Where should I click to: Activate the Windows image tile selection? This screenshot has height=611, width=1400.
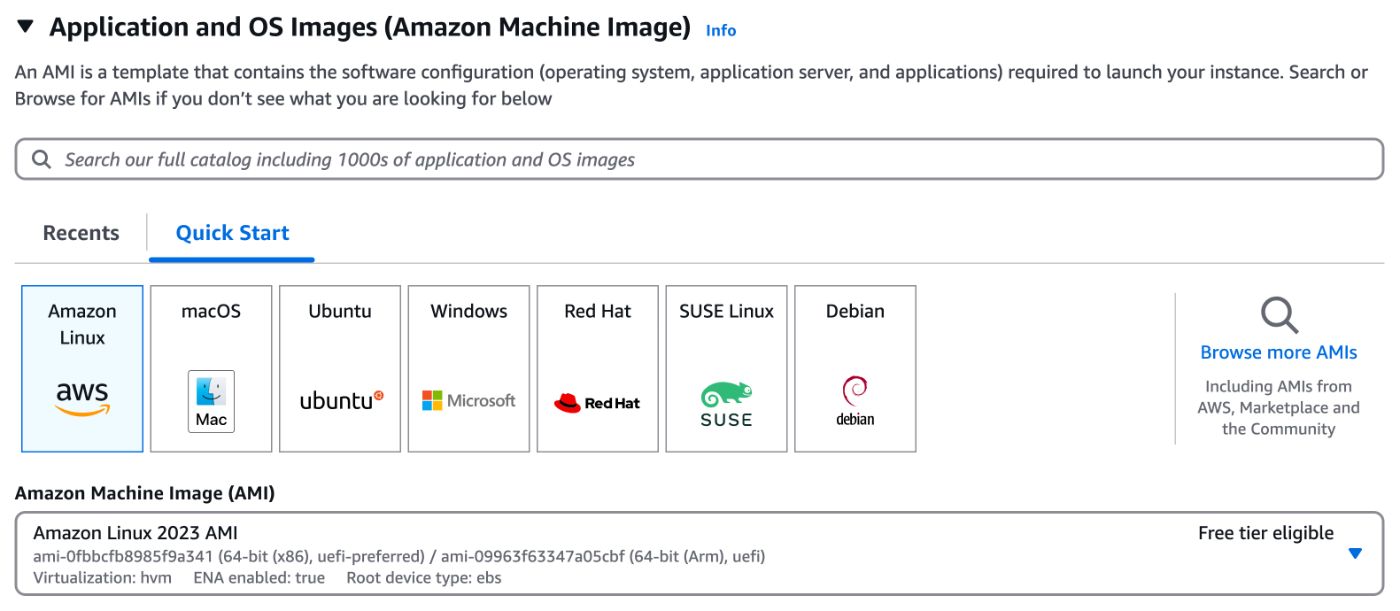pos(468,368)
